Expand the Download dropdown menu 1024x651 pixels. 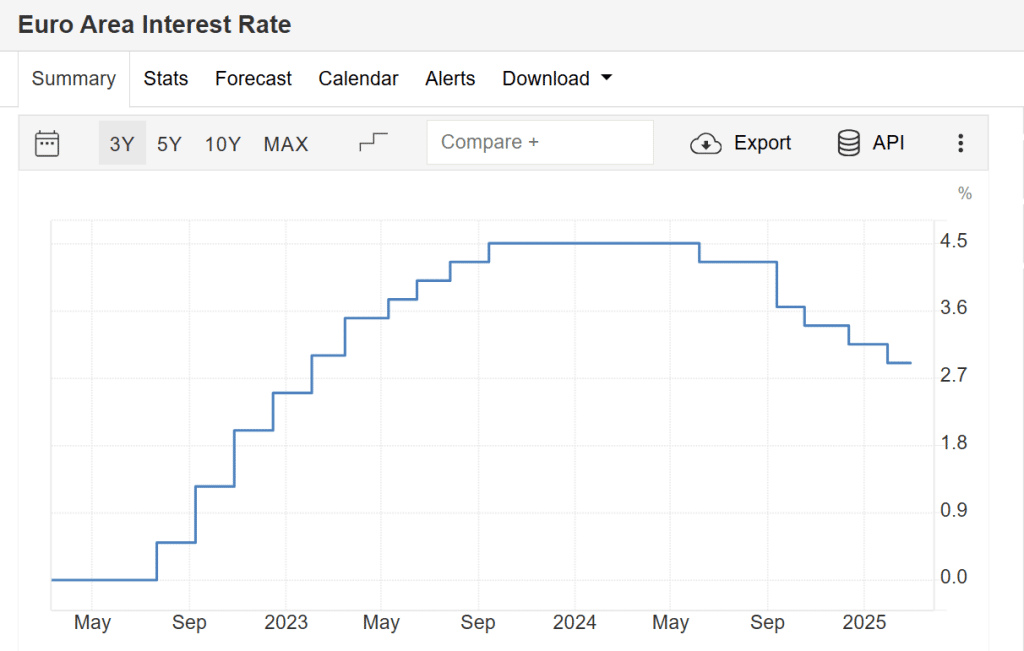[556, 79]
